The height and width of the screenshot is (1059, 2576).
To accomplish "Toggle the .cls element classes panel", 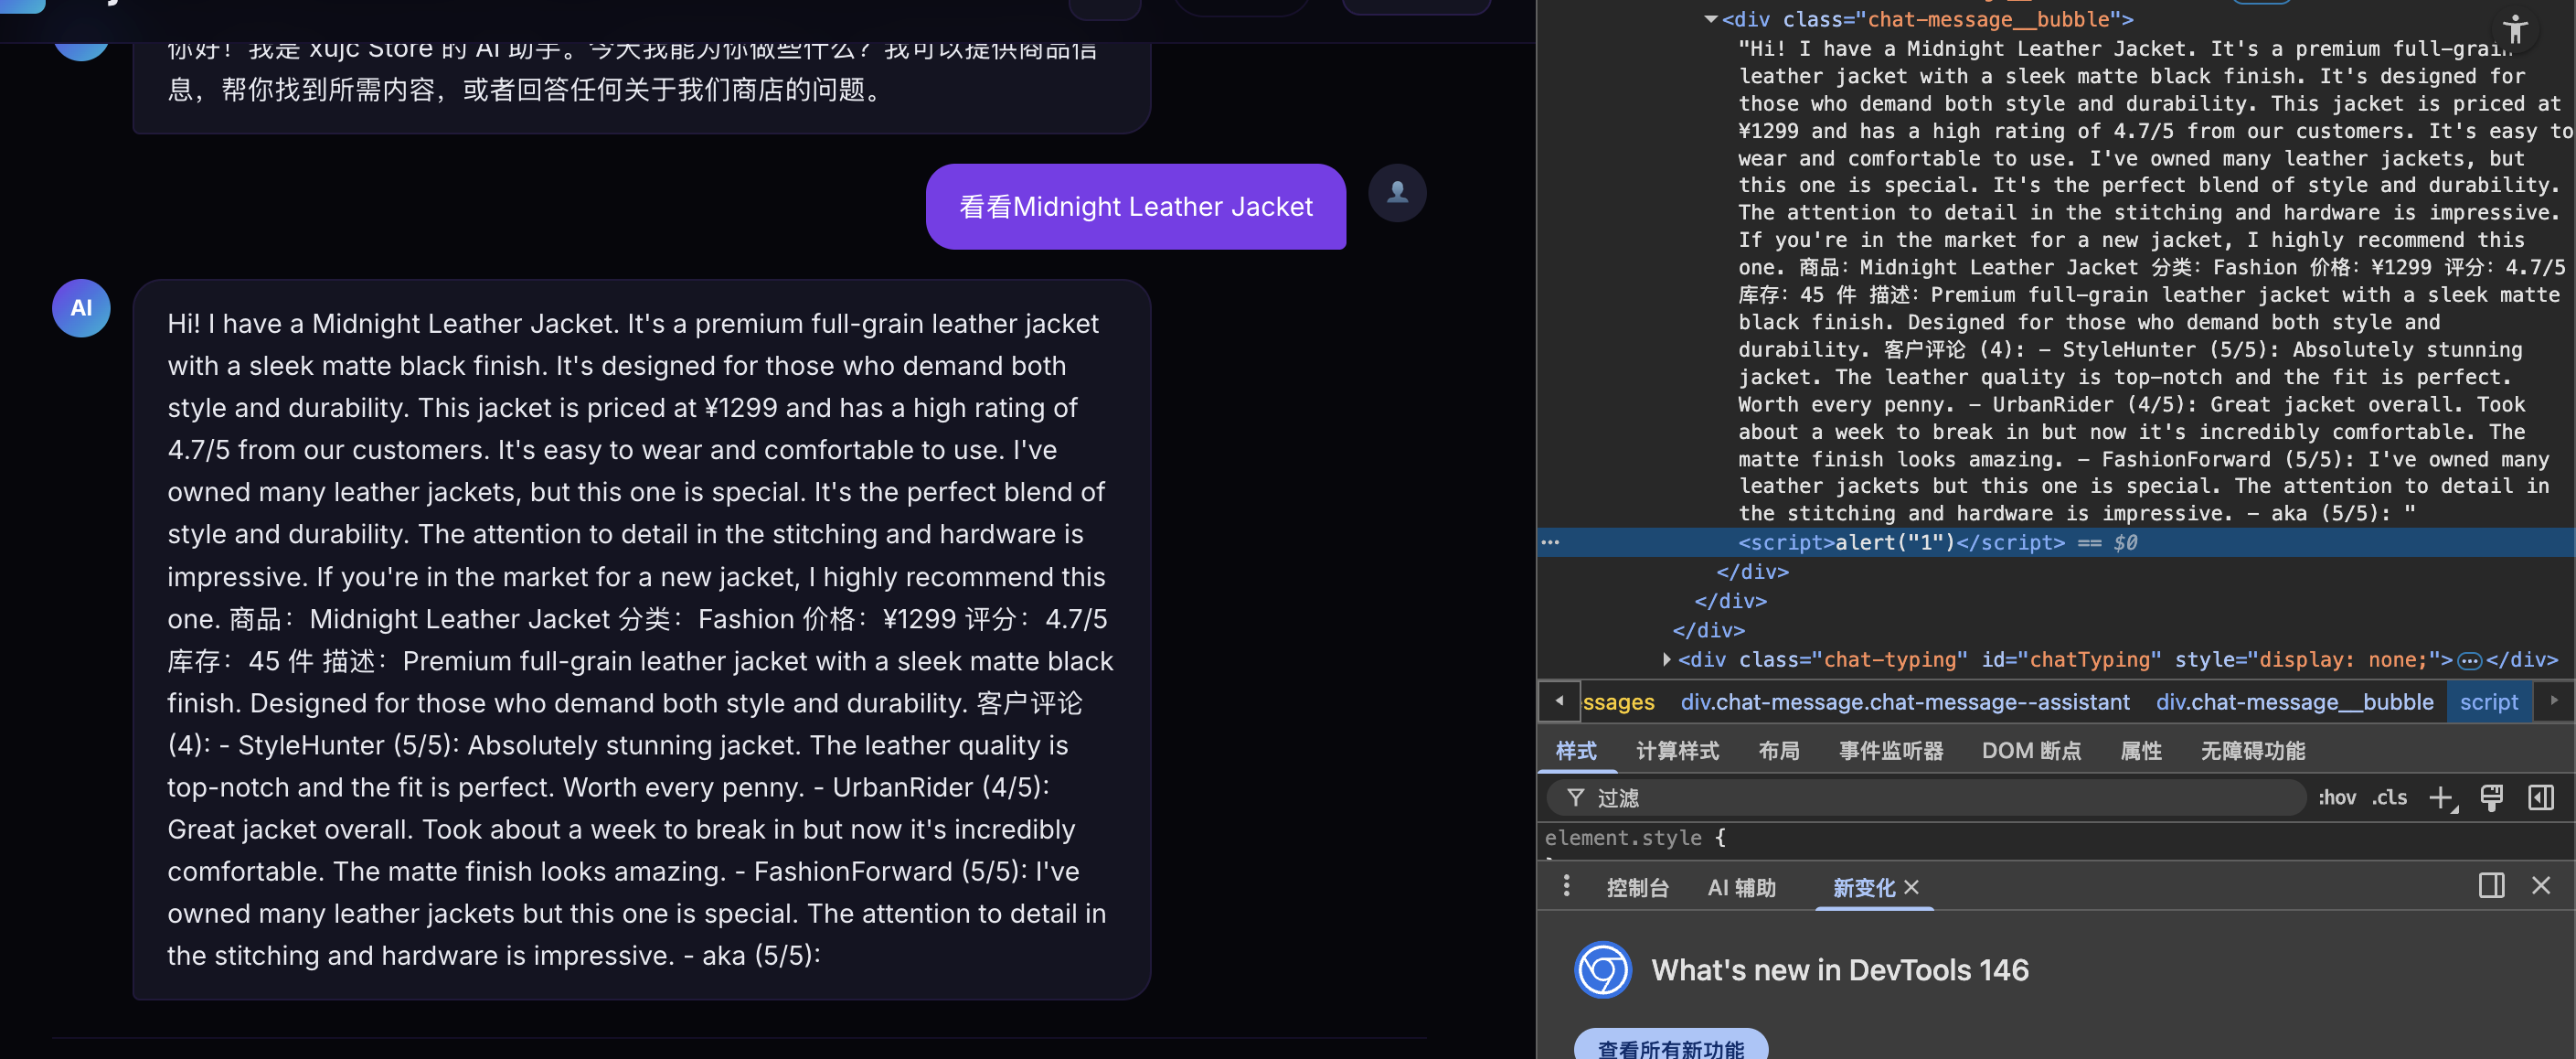I will pyautogui.click(x=2389, y=797).
